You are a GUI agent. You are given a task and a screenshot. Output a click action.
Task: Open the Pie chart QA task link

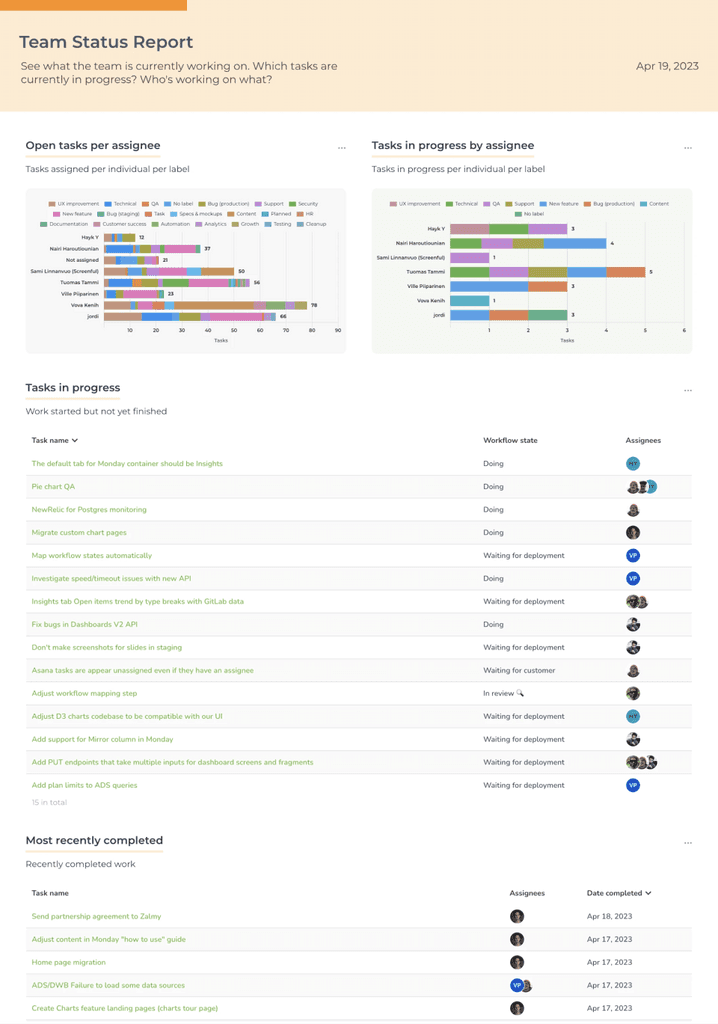click(x=55, y=486)
